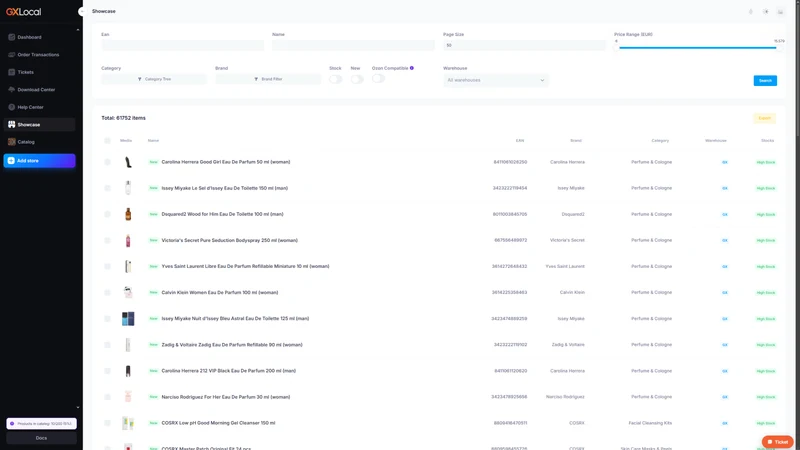
Task: Click EAN 8411061026250 cell
Action: coord(510,162)
